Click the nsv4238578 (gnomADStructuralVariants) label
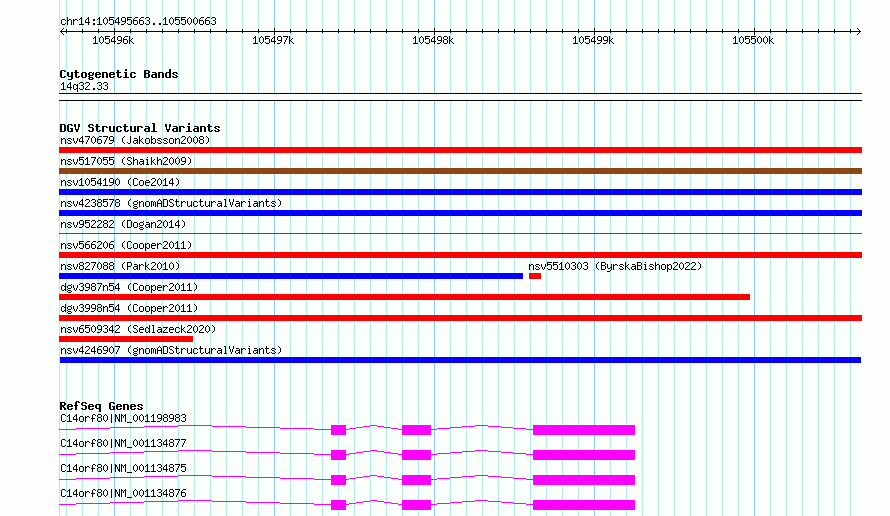 171,203
